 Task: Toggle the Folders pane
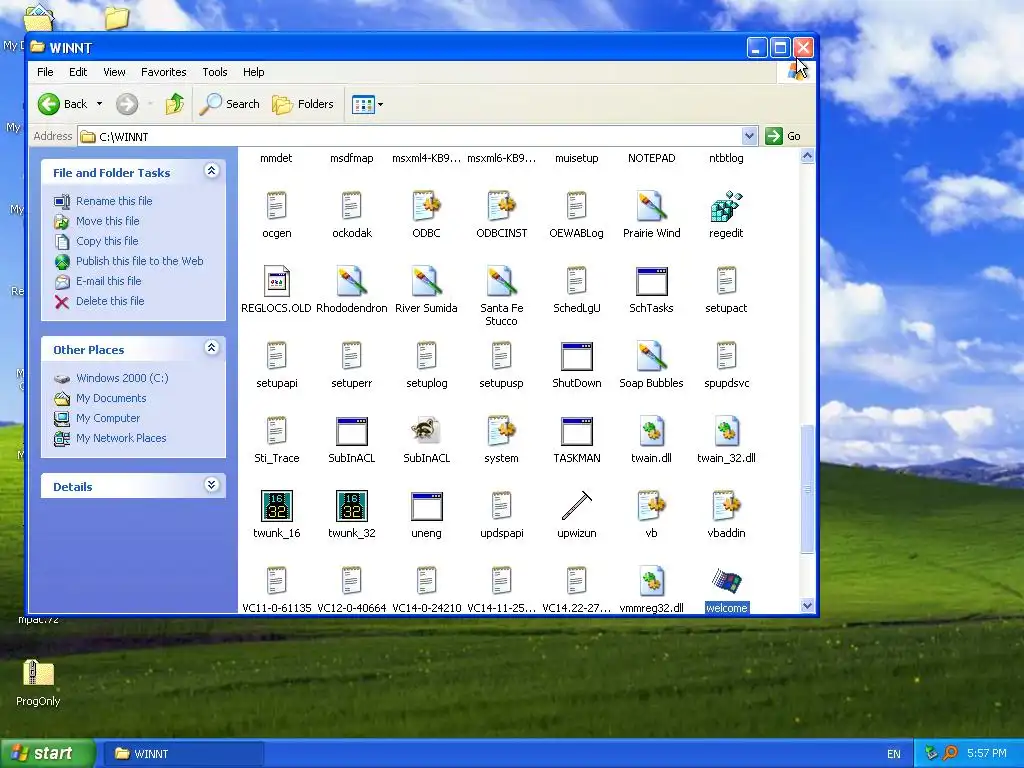(x=302, y=104)
